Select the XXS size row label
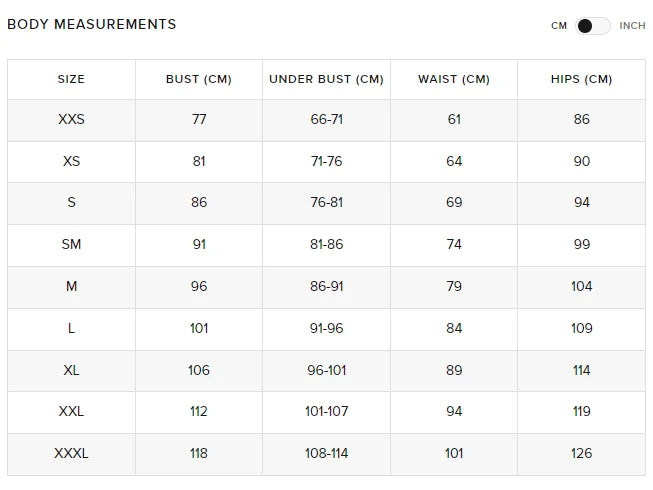653x490 pixels. (71, 119)
